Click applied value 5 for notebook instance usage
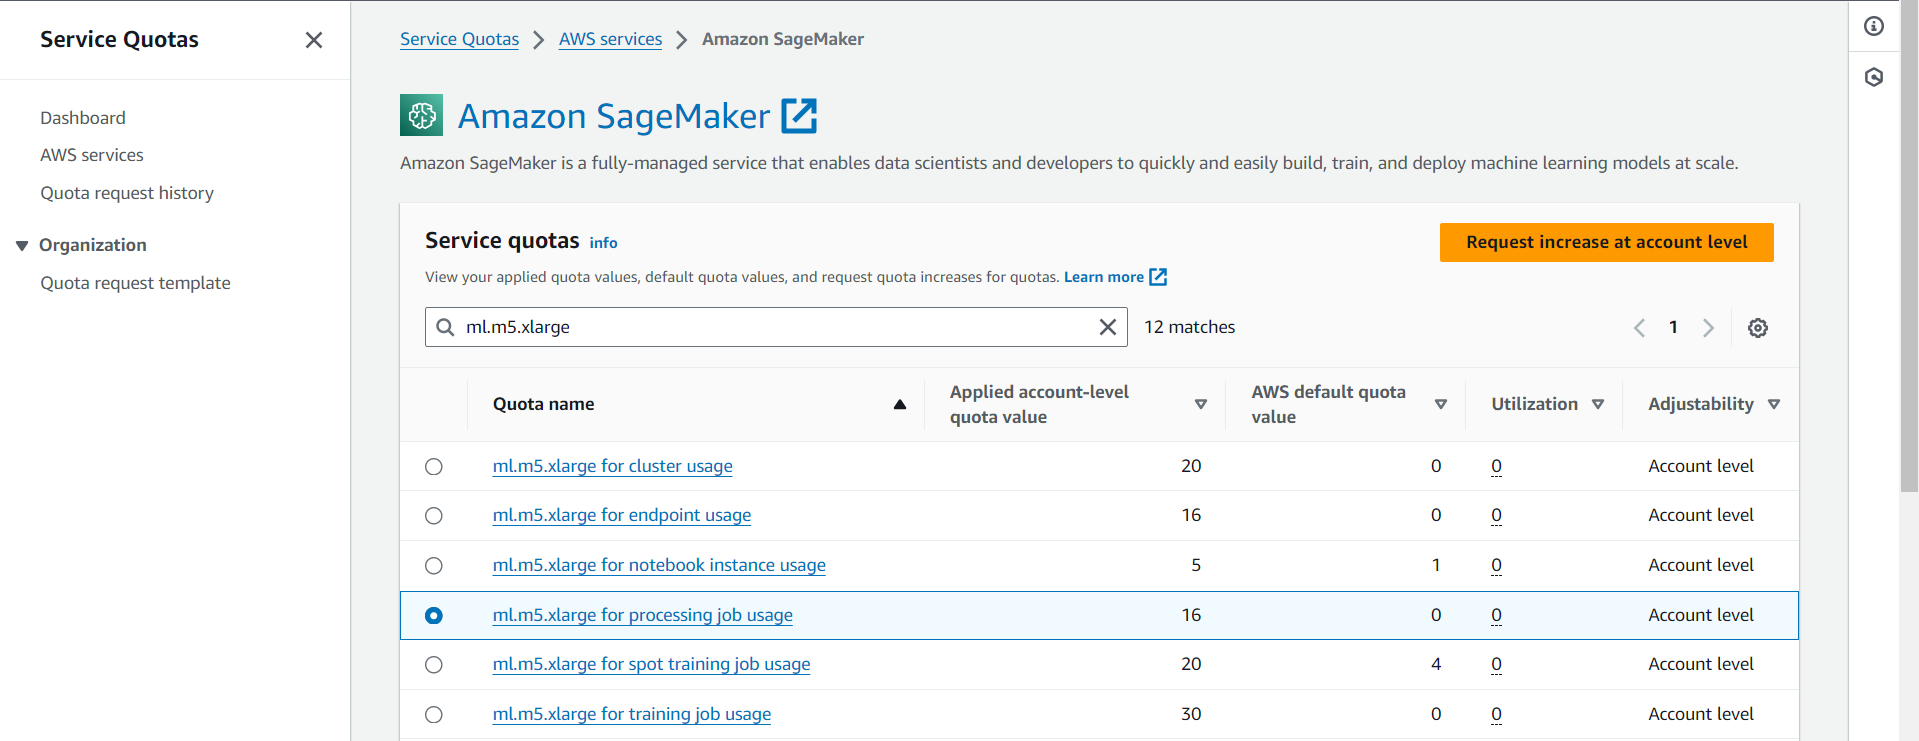The image size is (1919, 741). [x=1196, y=565]
